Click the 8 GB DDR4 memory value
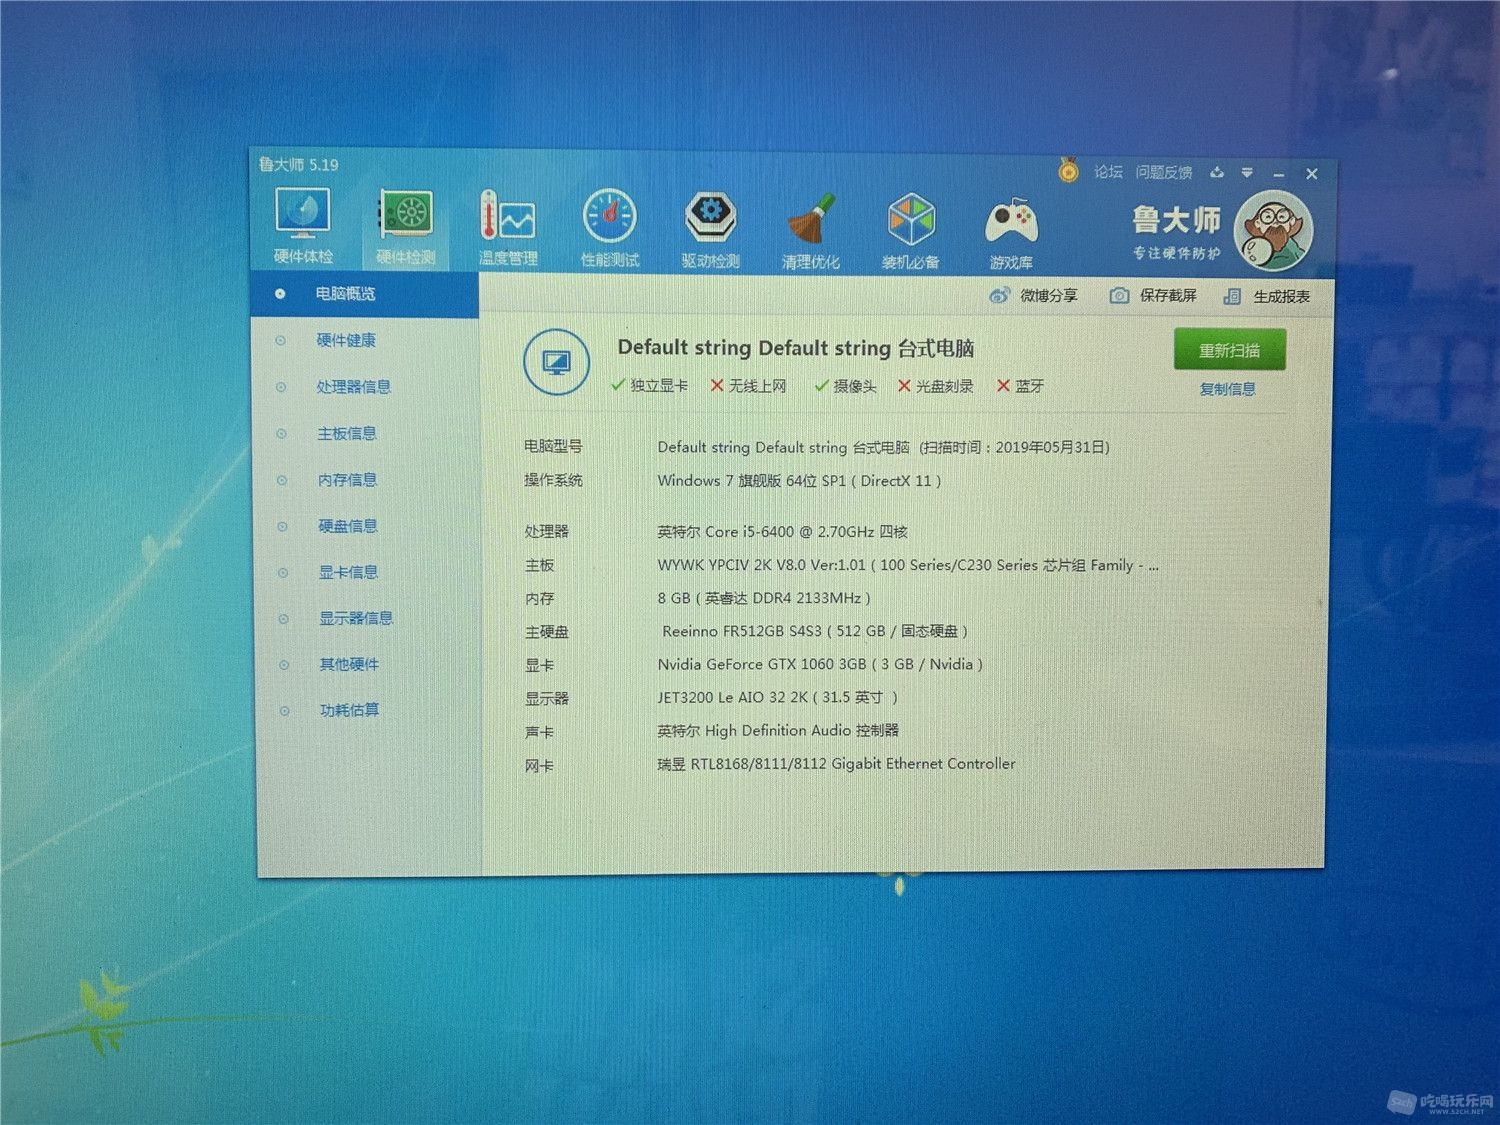Image resolution: width=1500 pixels, height=1125 pixels. point(764,598)
